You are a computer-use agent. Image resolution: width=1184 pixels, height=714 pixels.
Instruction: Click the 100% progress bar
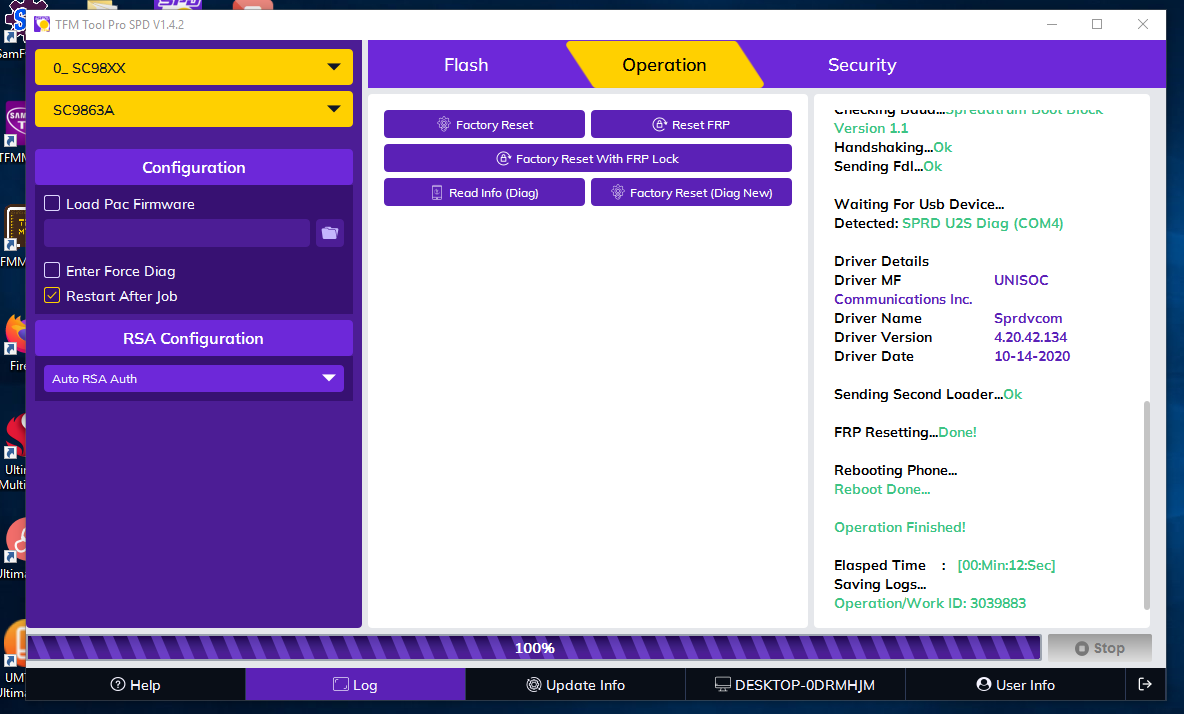(x=535, y=648)
